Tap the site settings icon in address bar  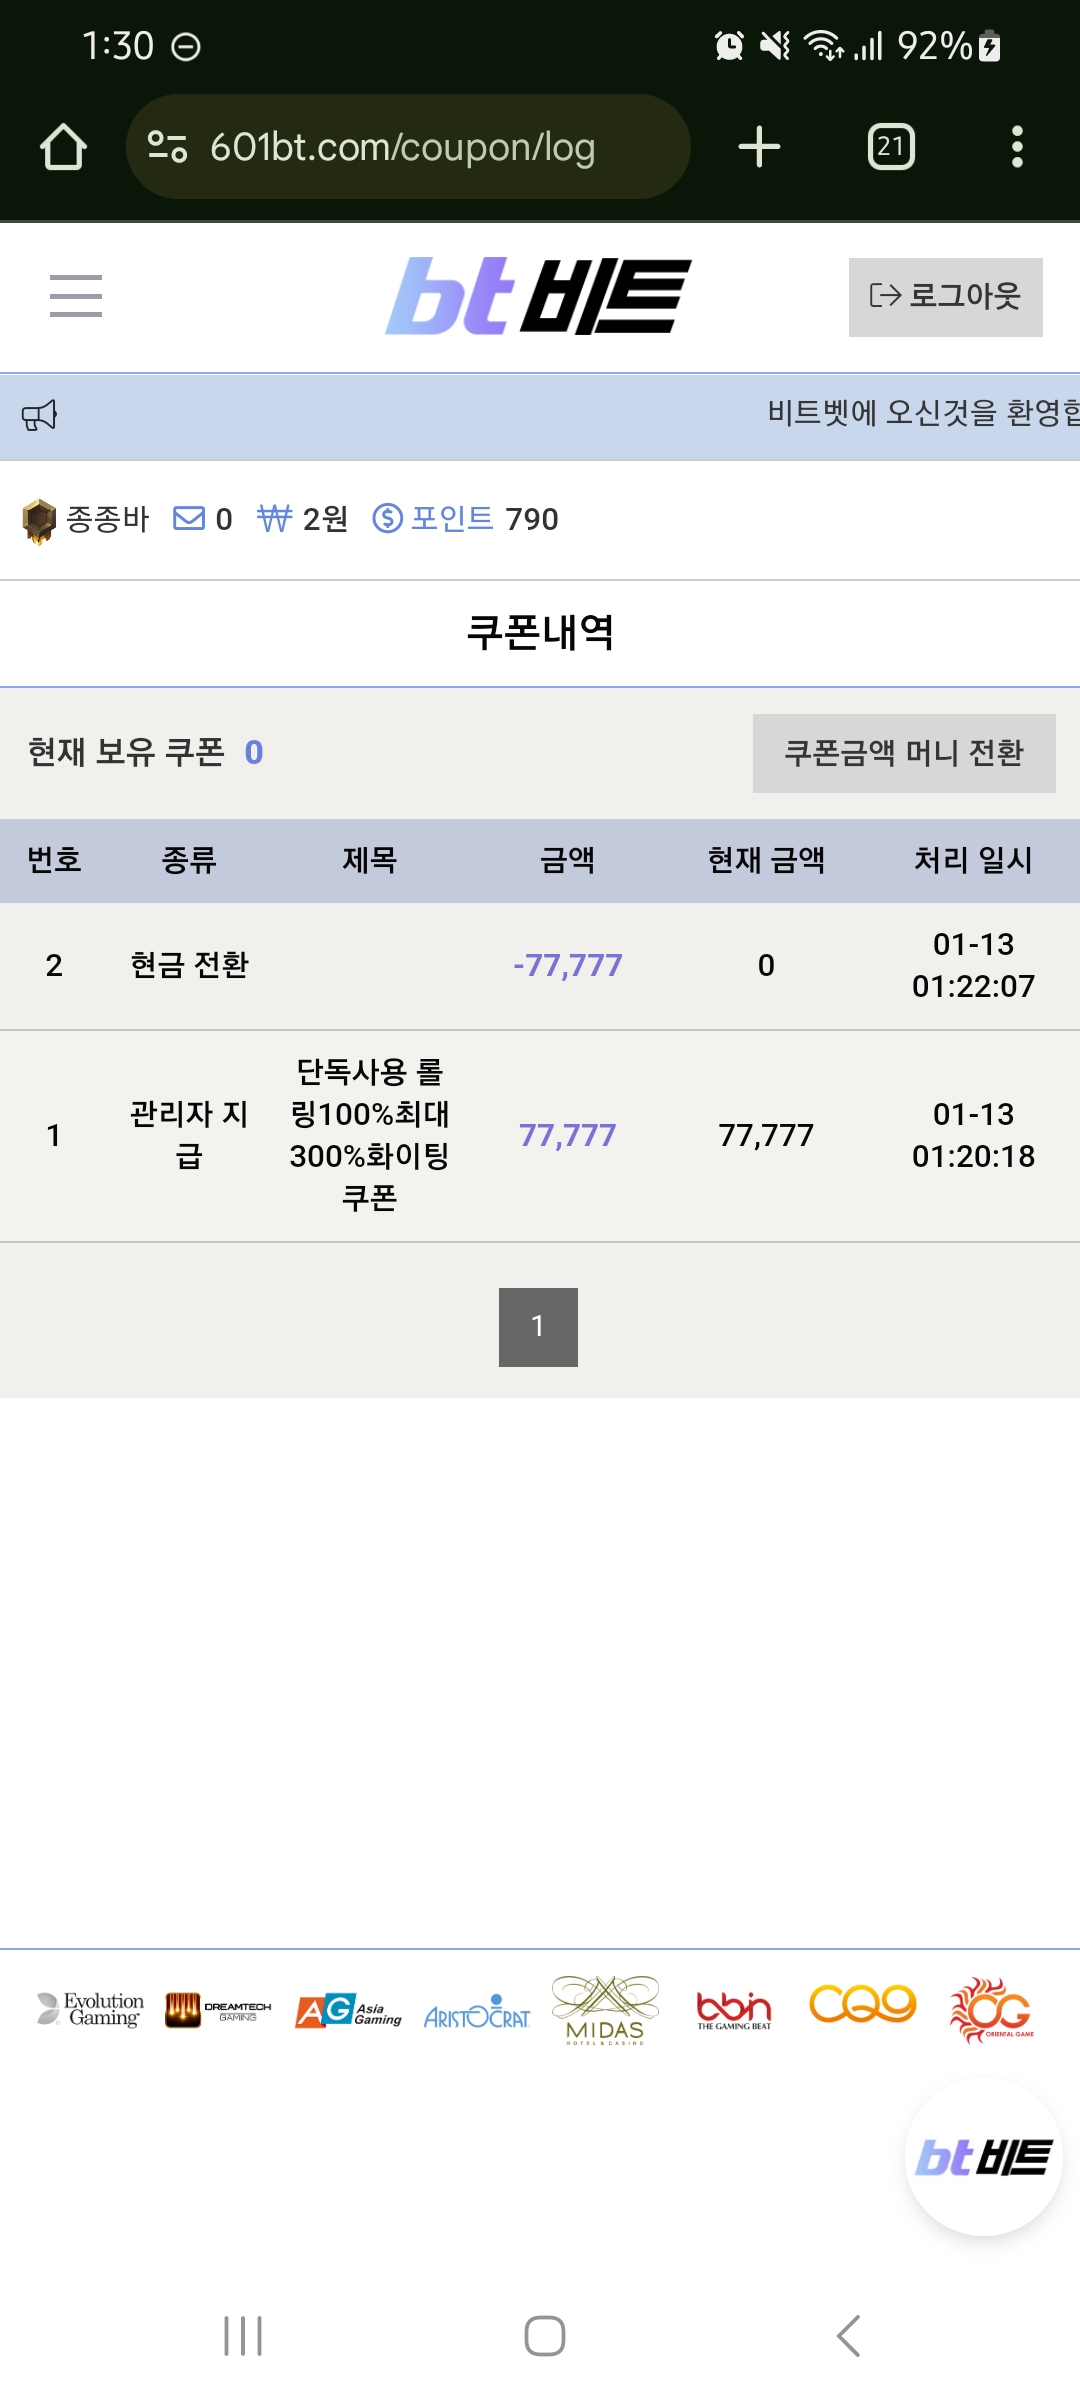[x=167, y=147]
